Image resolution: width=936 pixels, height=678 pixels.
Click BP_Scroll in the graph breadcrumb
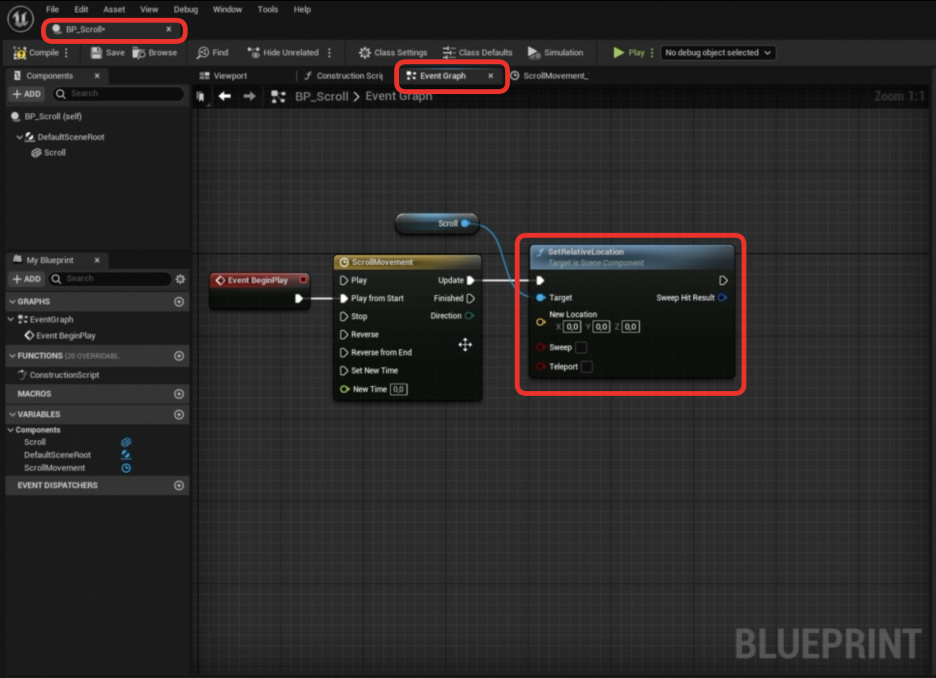tap(321, 96)
